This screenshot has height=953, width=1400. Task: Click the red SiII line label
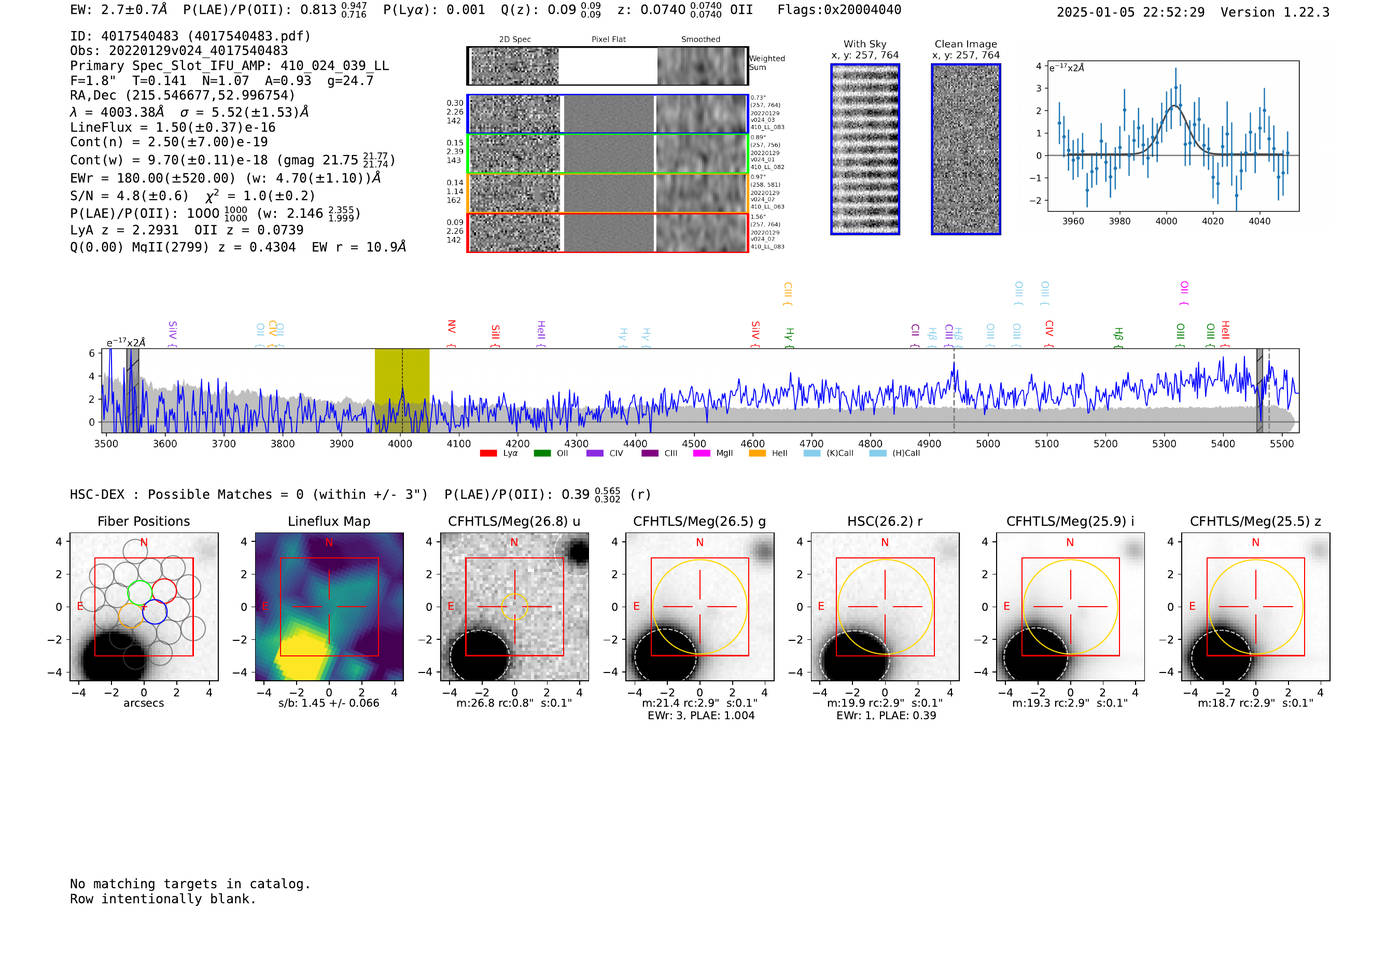[496, 334]
